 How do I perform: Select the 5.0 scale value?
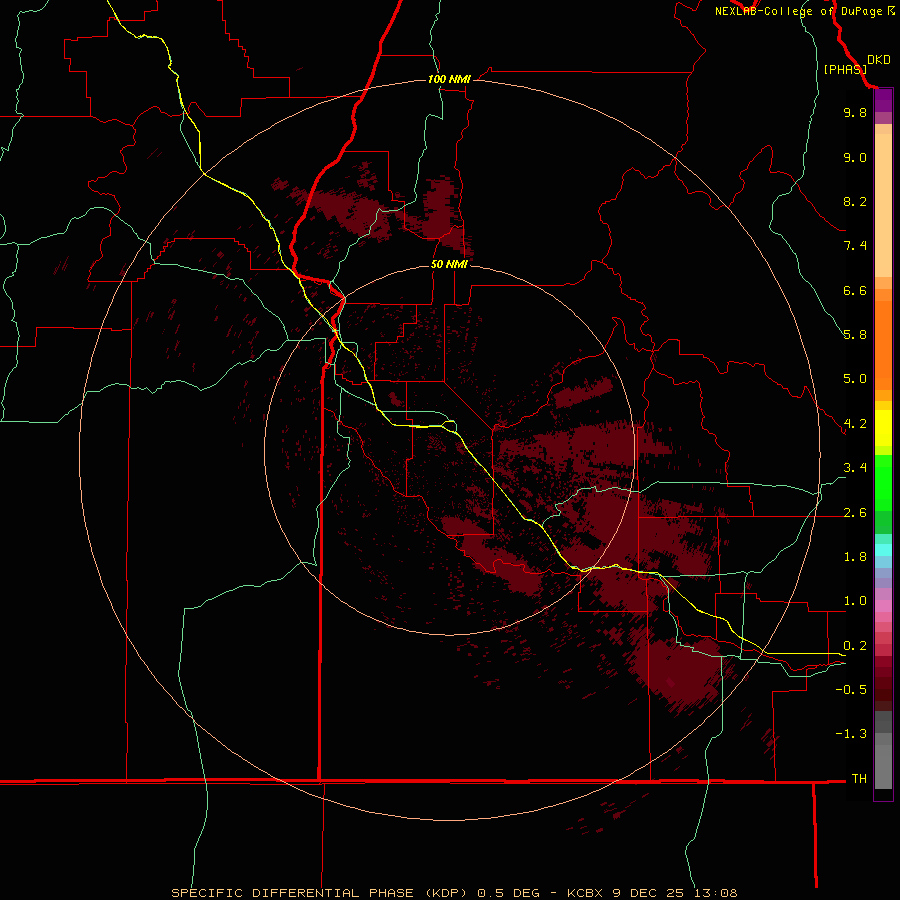pos(855,379)
